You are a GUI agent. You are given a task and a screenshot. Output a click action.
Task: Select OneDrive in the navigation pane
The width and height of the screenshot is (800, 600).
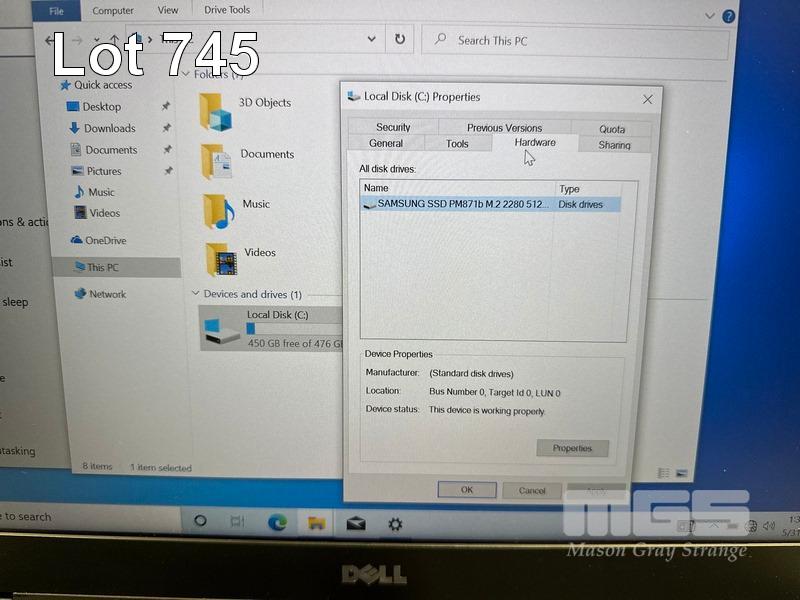[105, 240]
